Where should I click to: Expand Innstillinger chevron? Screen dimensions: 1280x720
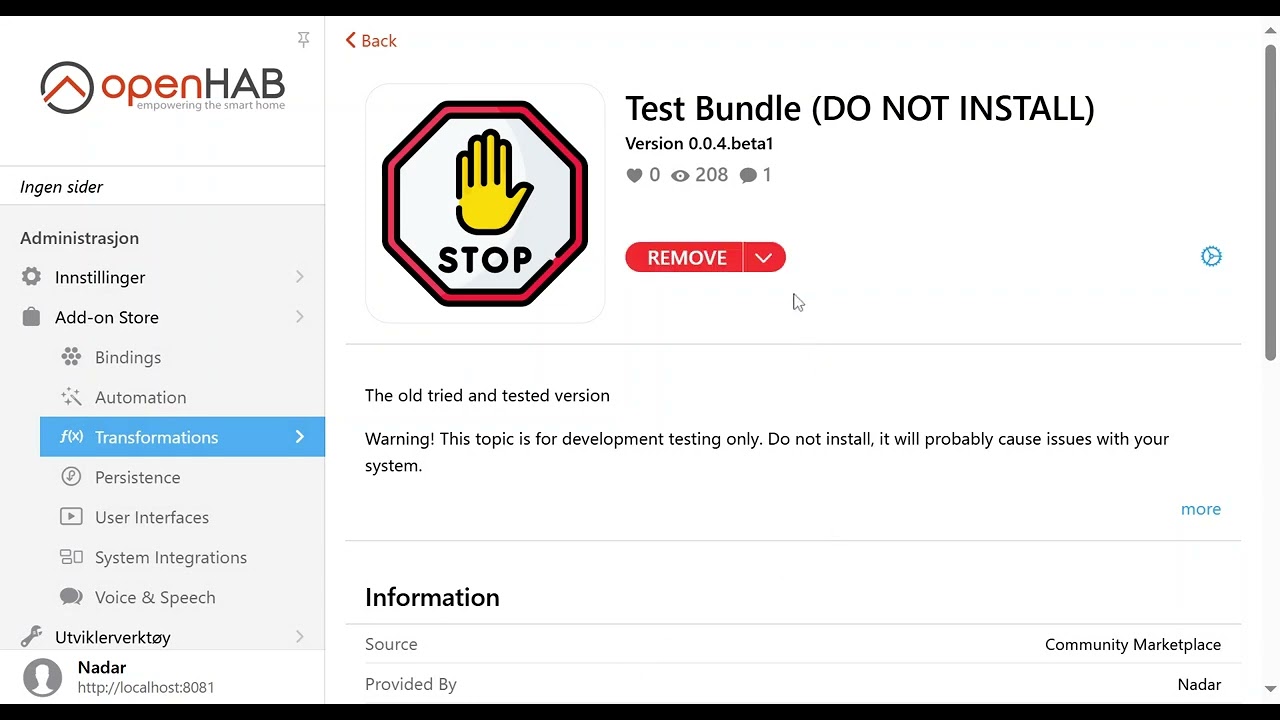click(x=299, y=277)
